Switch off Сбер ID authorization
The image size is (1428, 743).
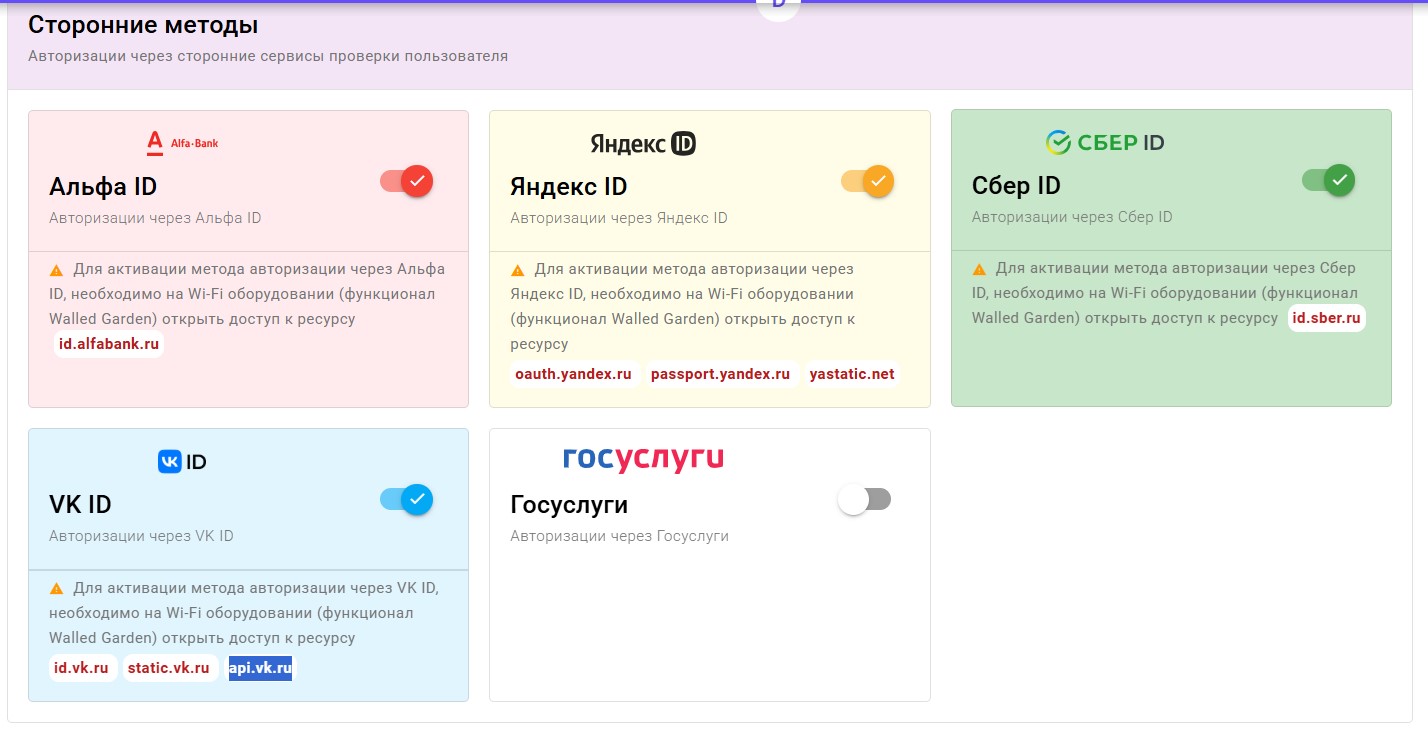click(x=1328, y=180)
